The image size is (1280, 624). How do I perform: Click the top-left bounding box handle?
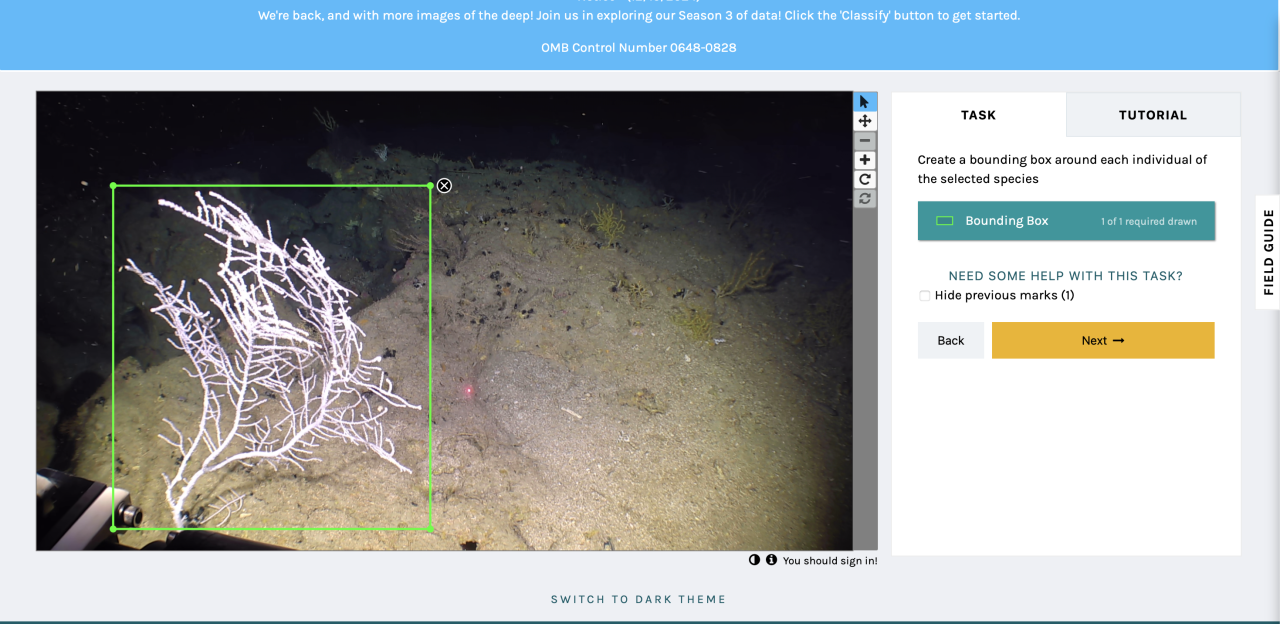(113, 185)
